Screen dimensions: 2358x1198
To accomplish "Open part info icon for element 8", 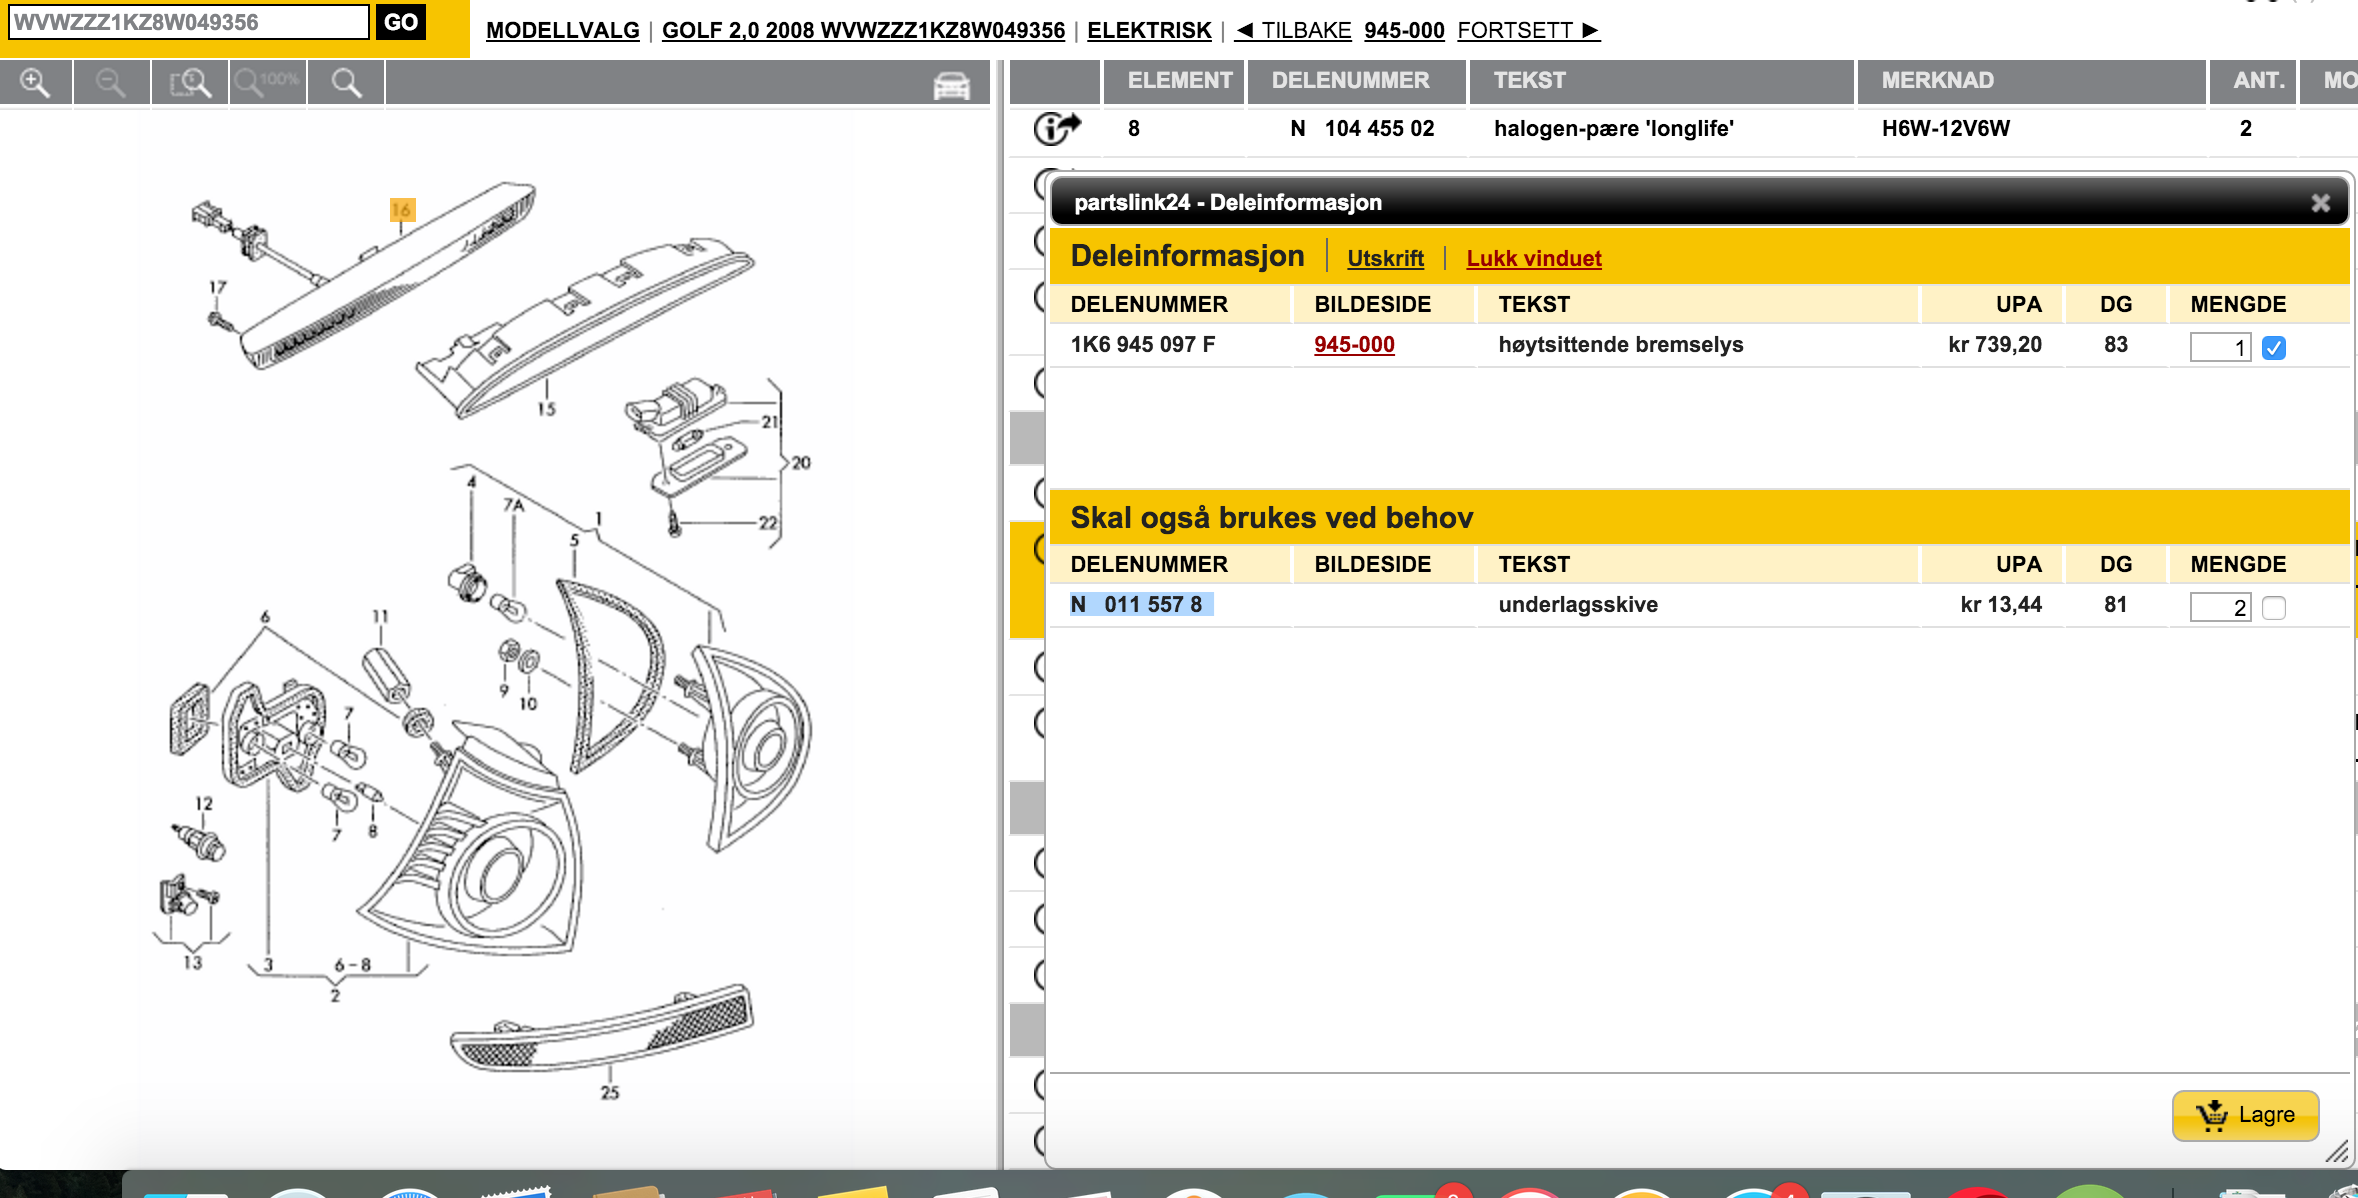I will tap(1056, 128).
